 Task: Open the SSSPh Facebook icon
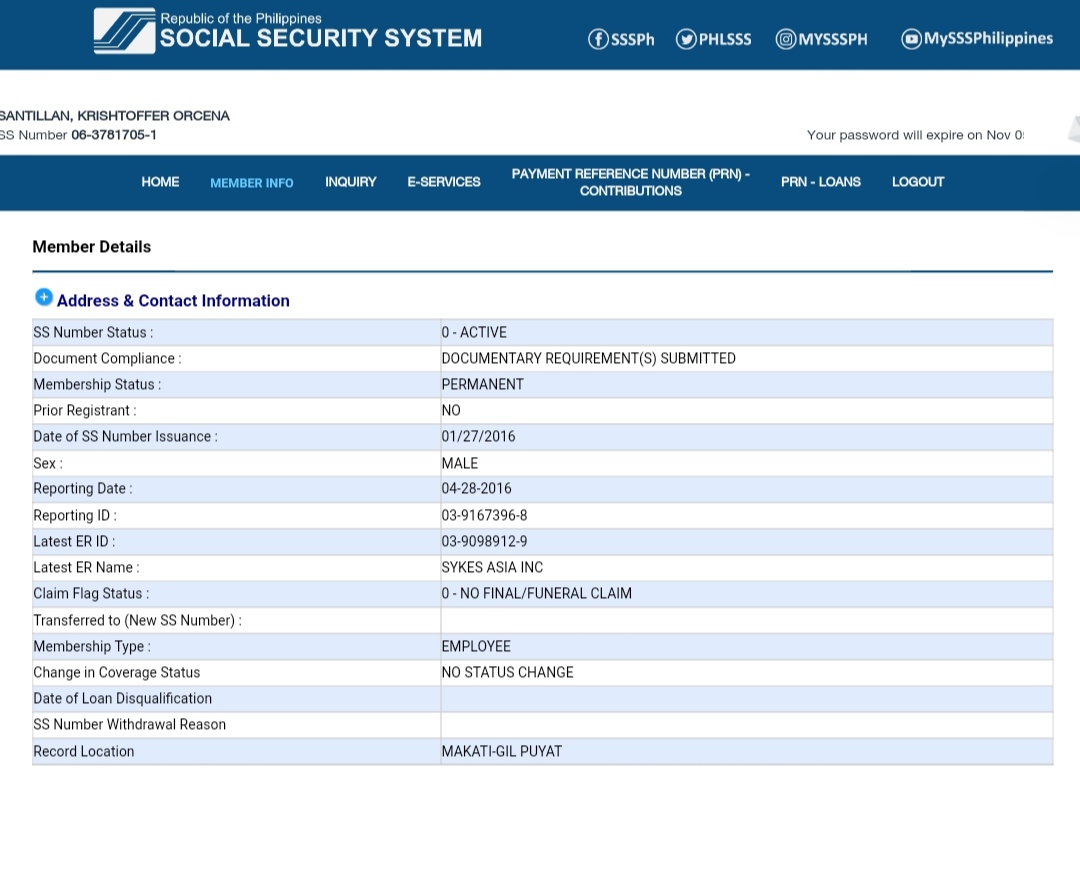(598, 39)
